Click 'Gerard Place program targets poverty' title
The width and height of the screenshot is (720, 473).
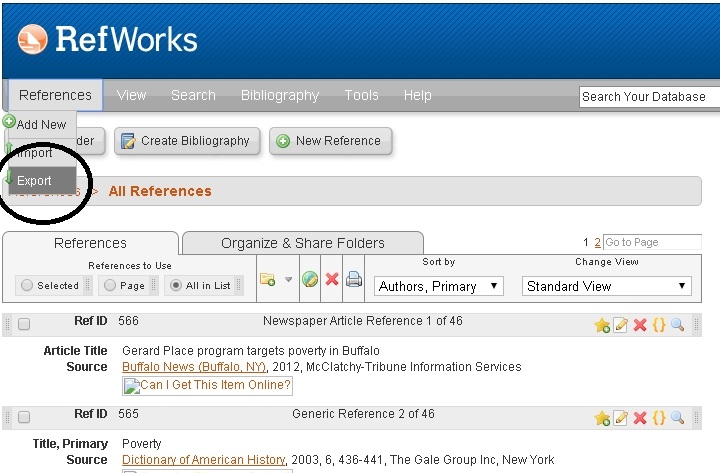click(251, 351)
